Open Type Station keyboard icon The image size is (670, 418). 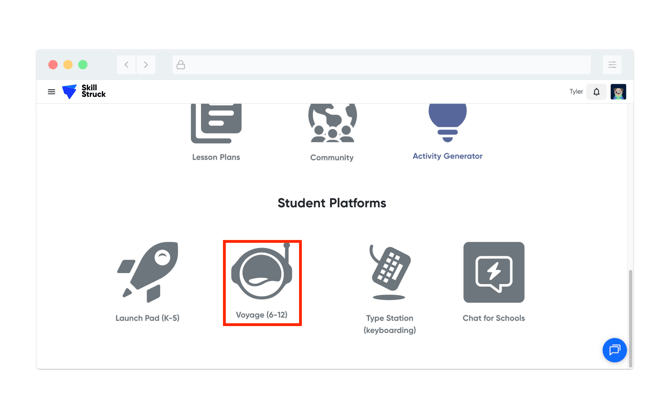(389, 272)
